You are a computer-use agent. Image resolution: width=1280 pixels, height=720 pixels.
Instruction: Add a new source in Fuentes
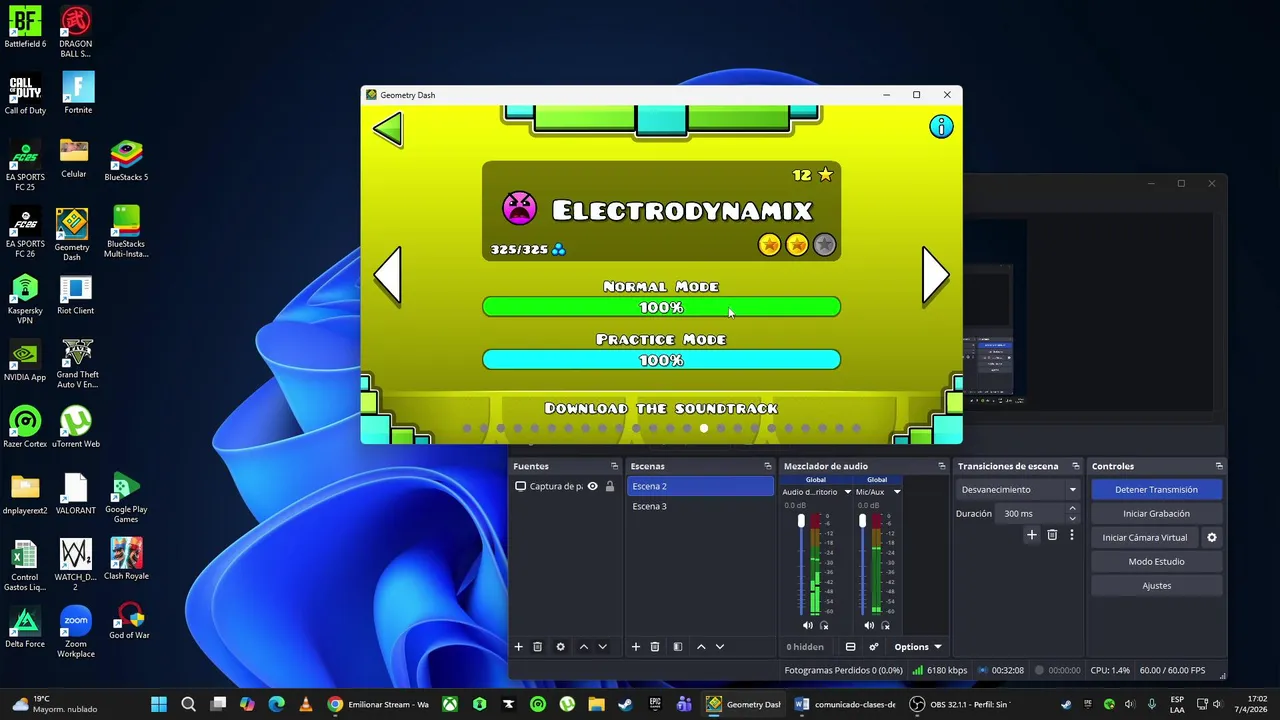[518, 647]
